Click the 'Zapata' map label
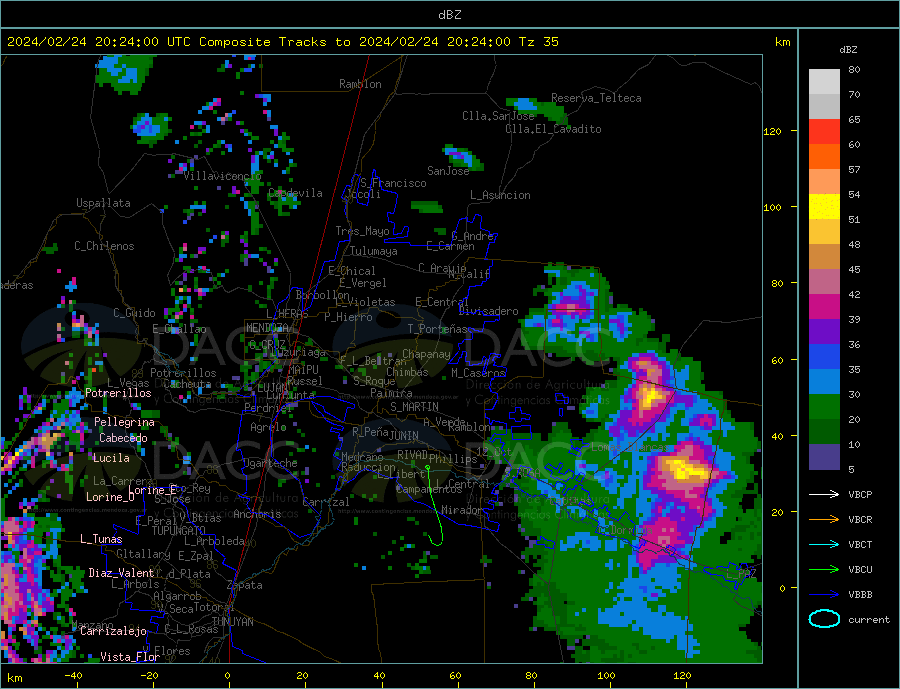 click(245, 585)
